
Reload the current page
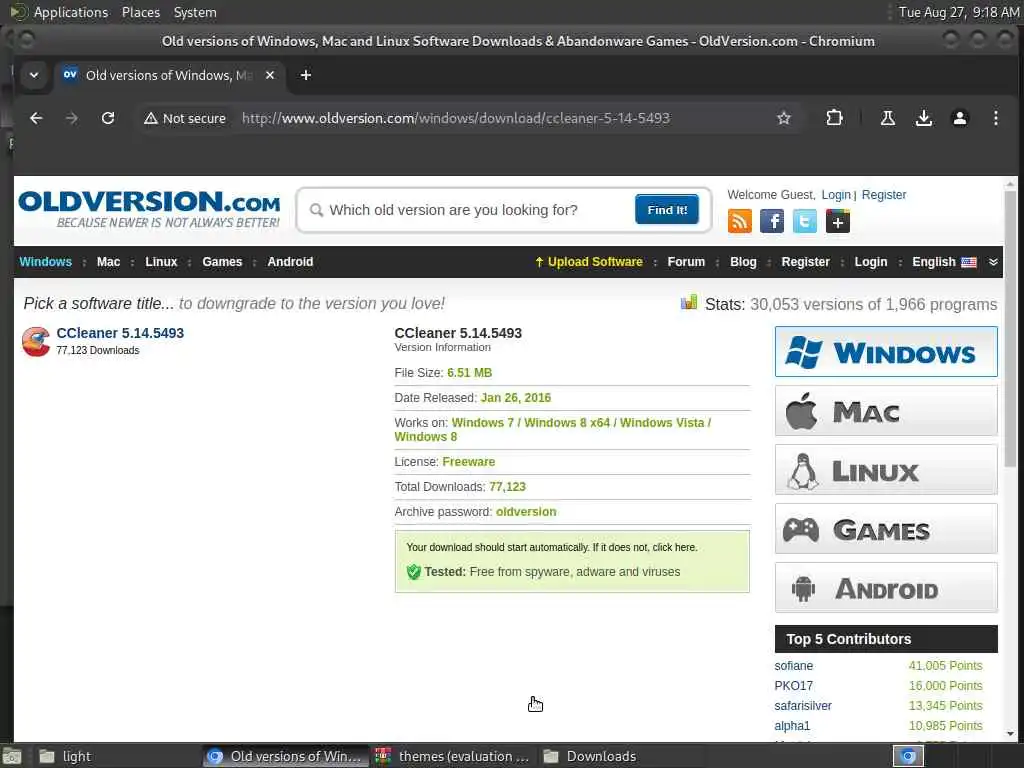pos(108,118)
